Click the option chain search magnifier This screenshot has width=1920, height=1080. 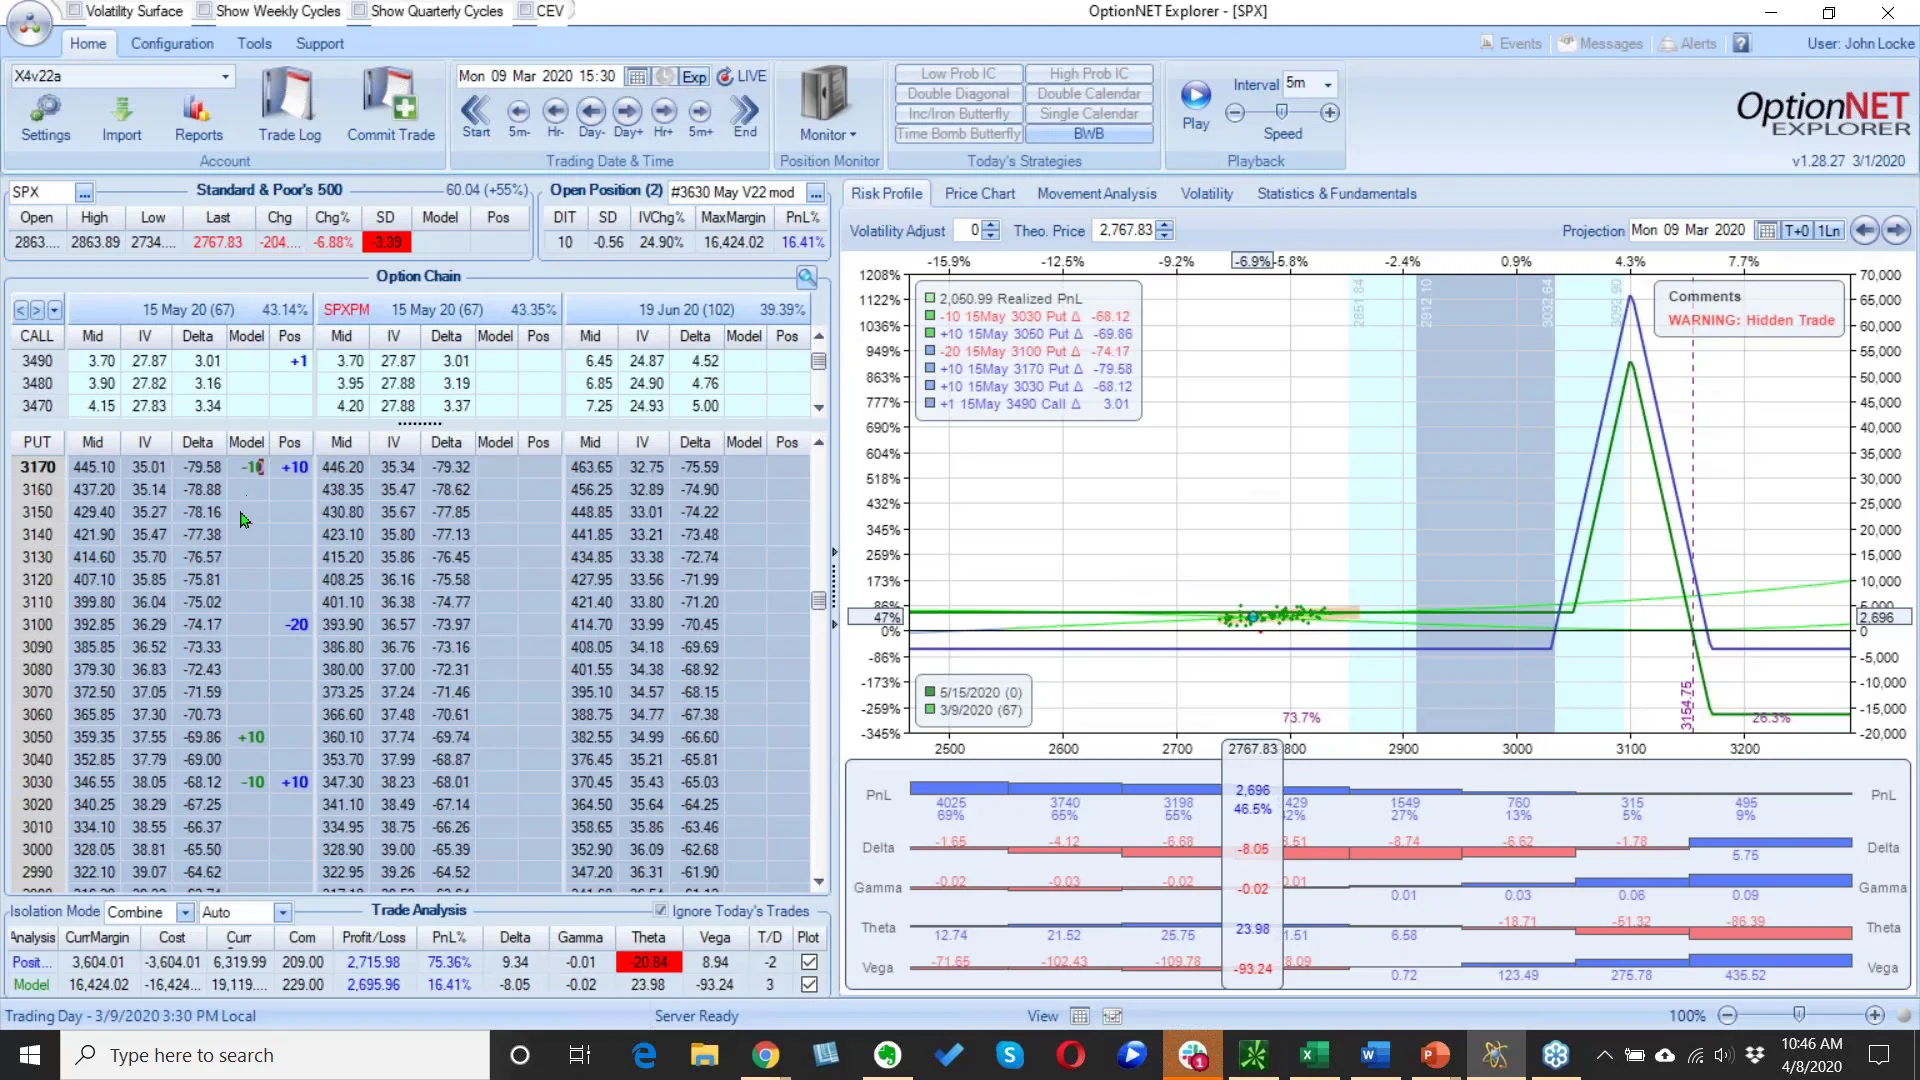(807, 277)
